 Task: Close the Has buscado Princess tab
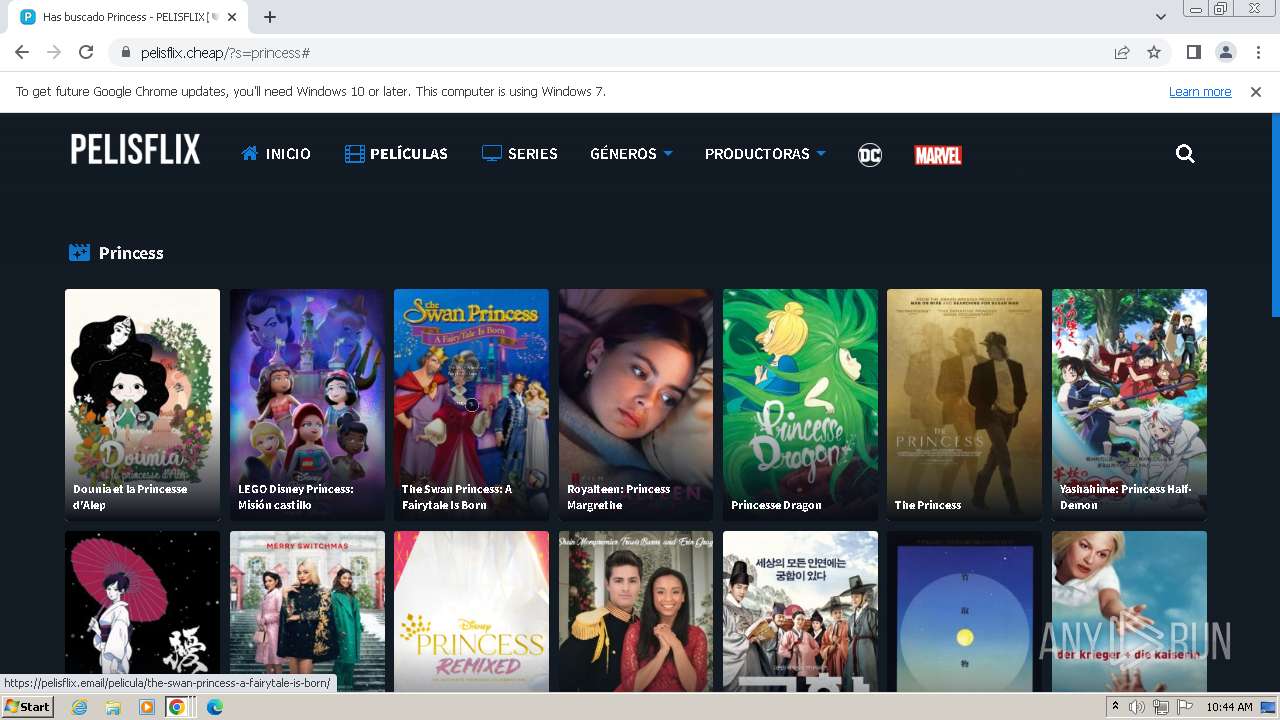pyautogui.click(x=232, y=17)
